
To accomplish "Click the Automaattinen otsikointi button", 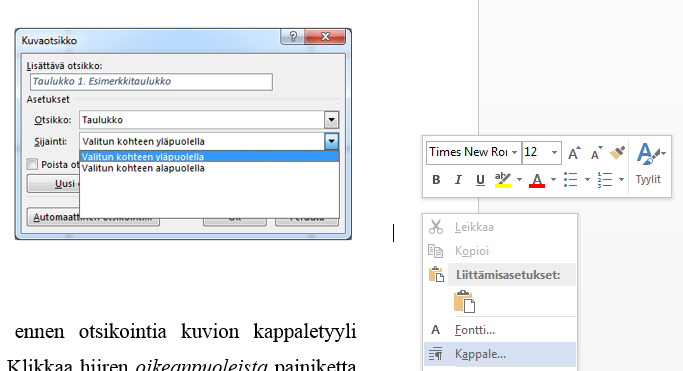I will [93, 217].
